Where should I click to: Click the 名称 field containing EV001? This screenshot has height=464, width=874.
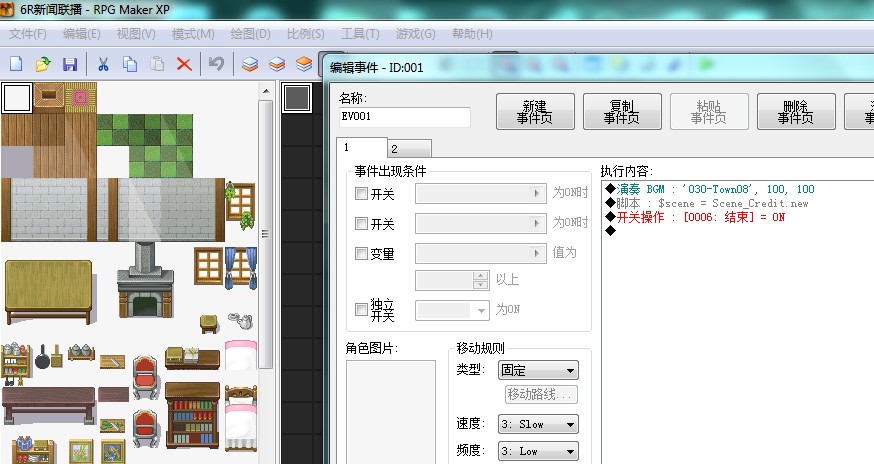tap(405, 117)
